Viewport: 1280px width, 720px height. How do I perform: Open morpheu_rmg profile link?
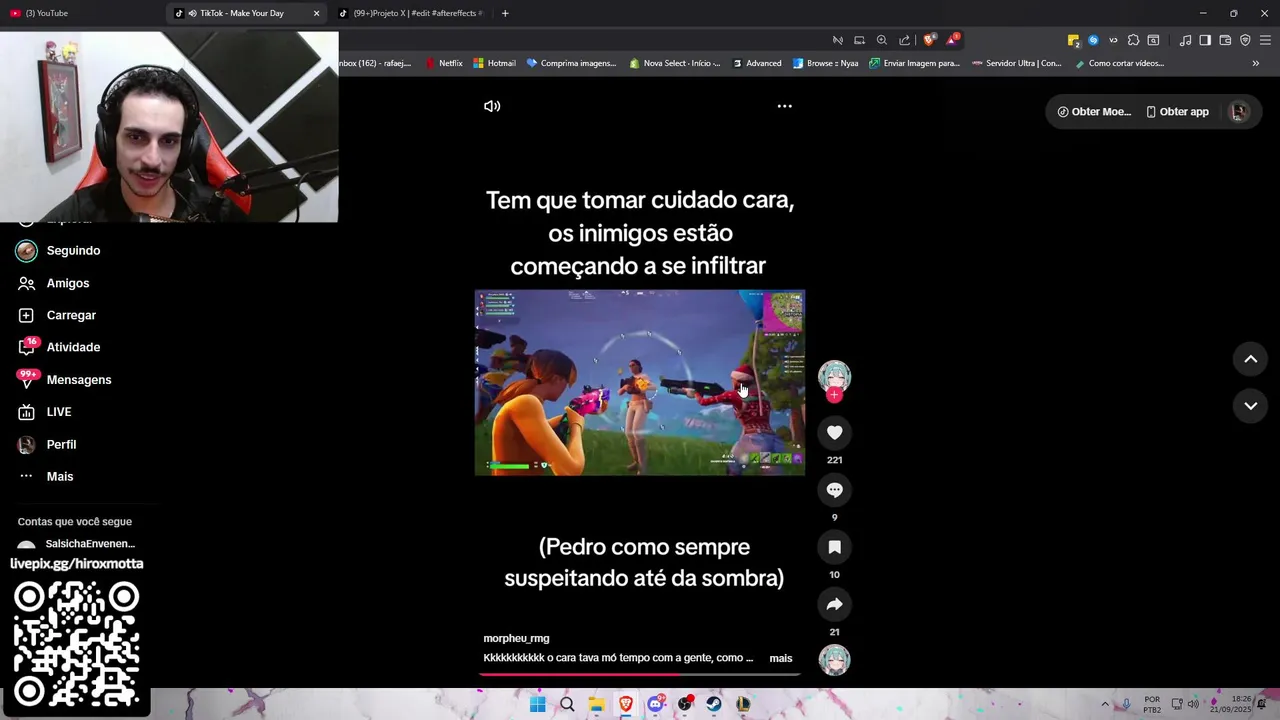pos(516,638)
